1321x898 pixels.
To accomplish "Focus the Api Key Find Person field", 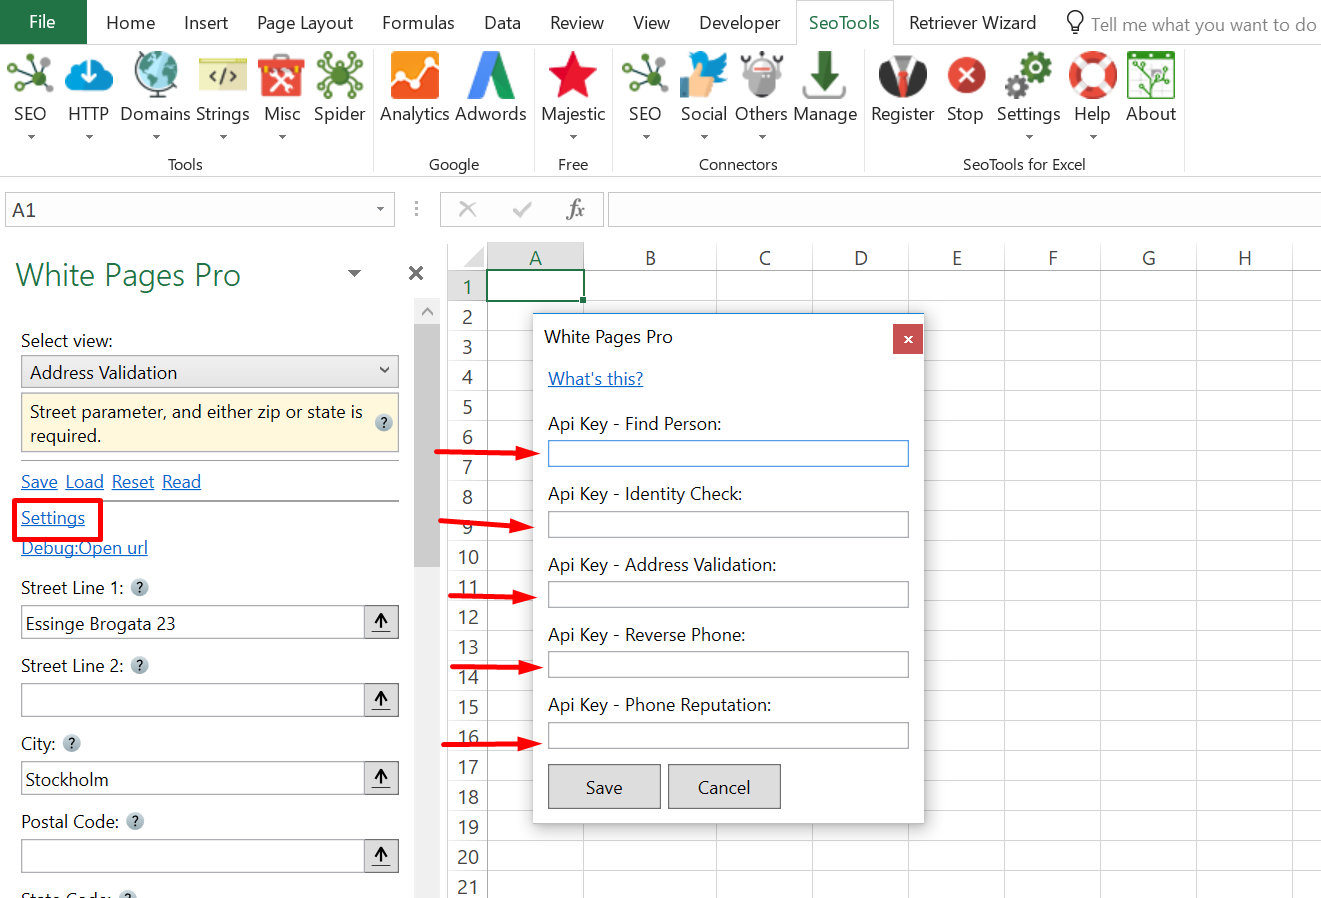I will coord(728,453).
